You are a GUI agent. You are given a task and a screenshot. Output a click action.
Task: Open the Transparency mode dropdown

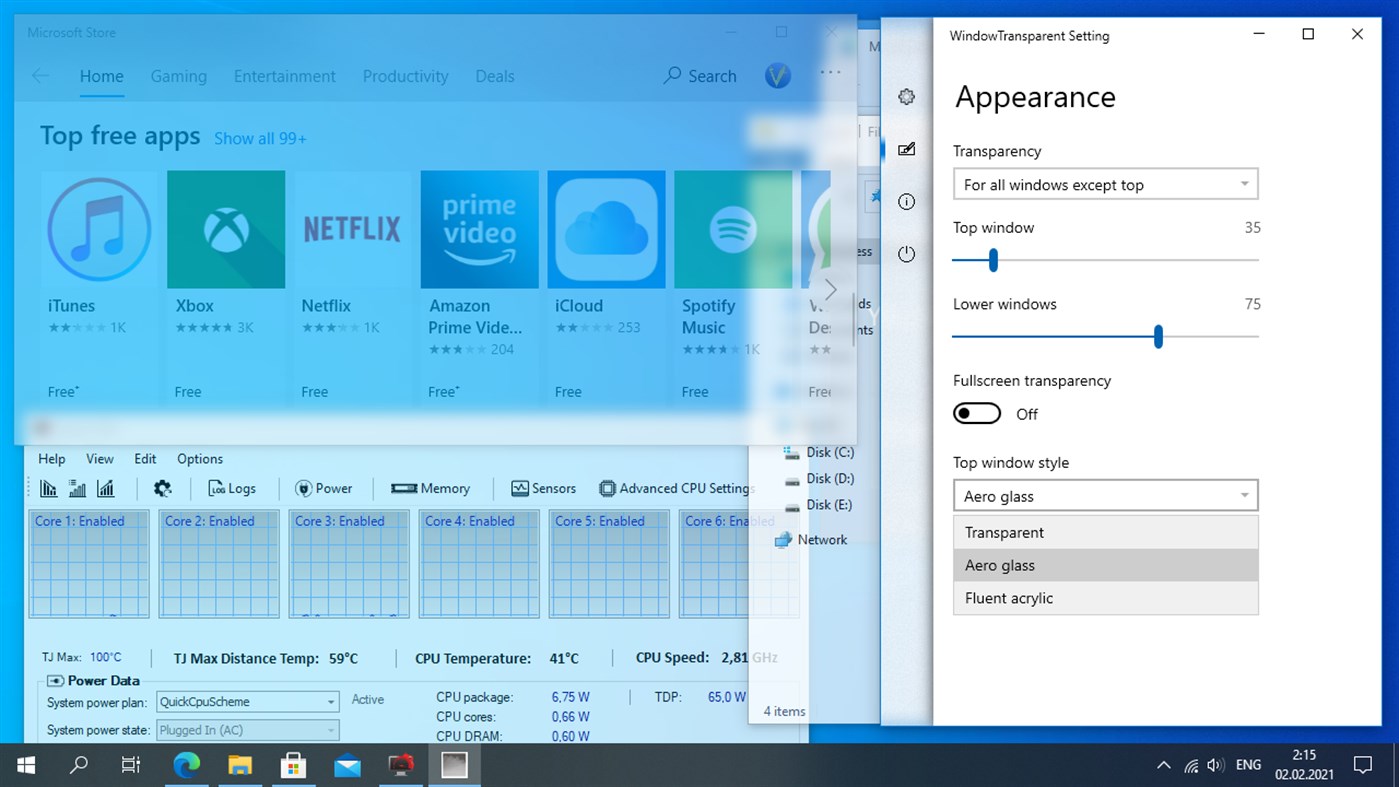1105,184
